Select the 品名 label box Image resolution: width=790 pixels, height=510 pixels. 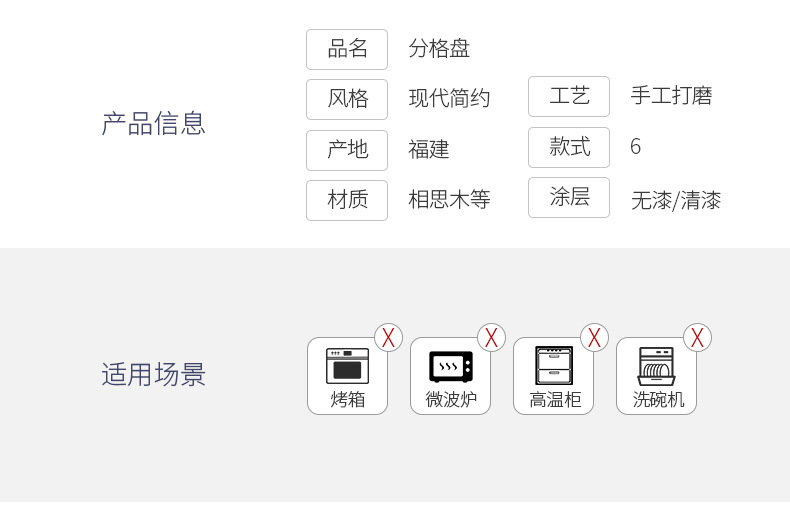347,49
